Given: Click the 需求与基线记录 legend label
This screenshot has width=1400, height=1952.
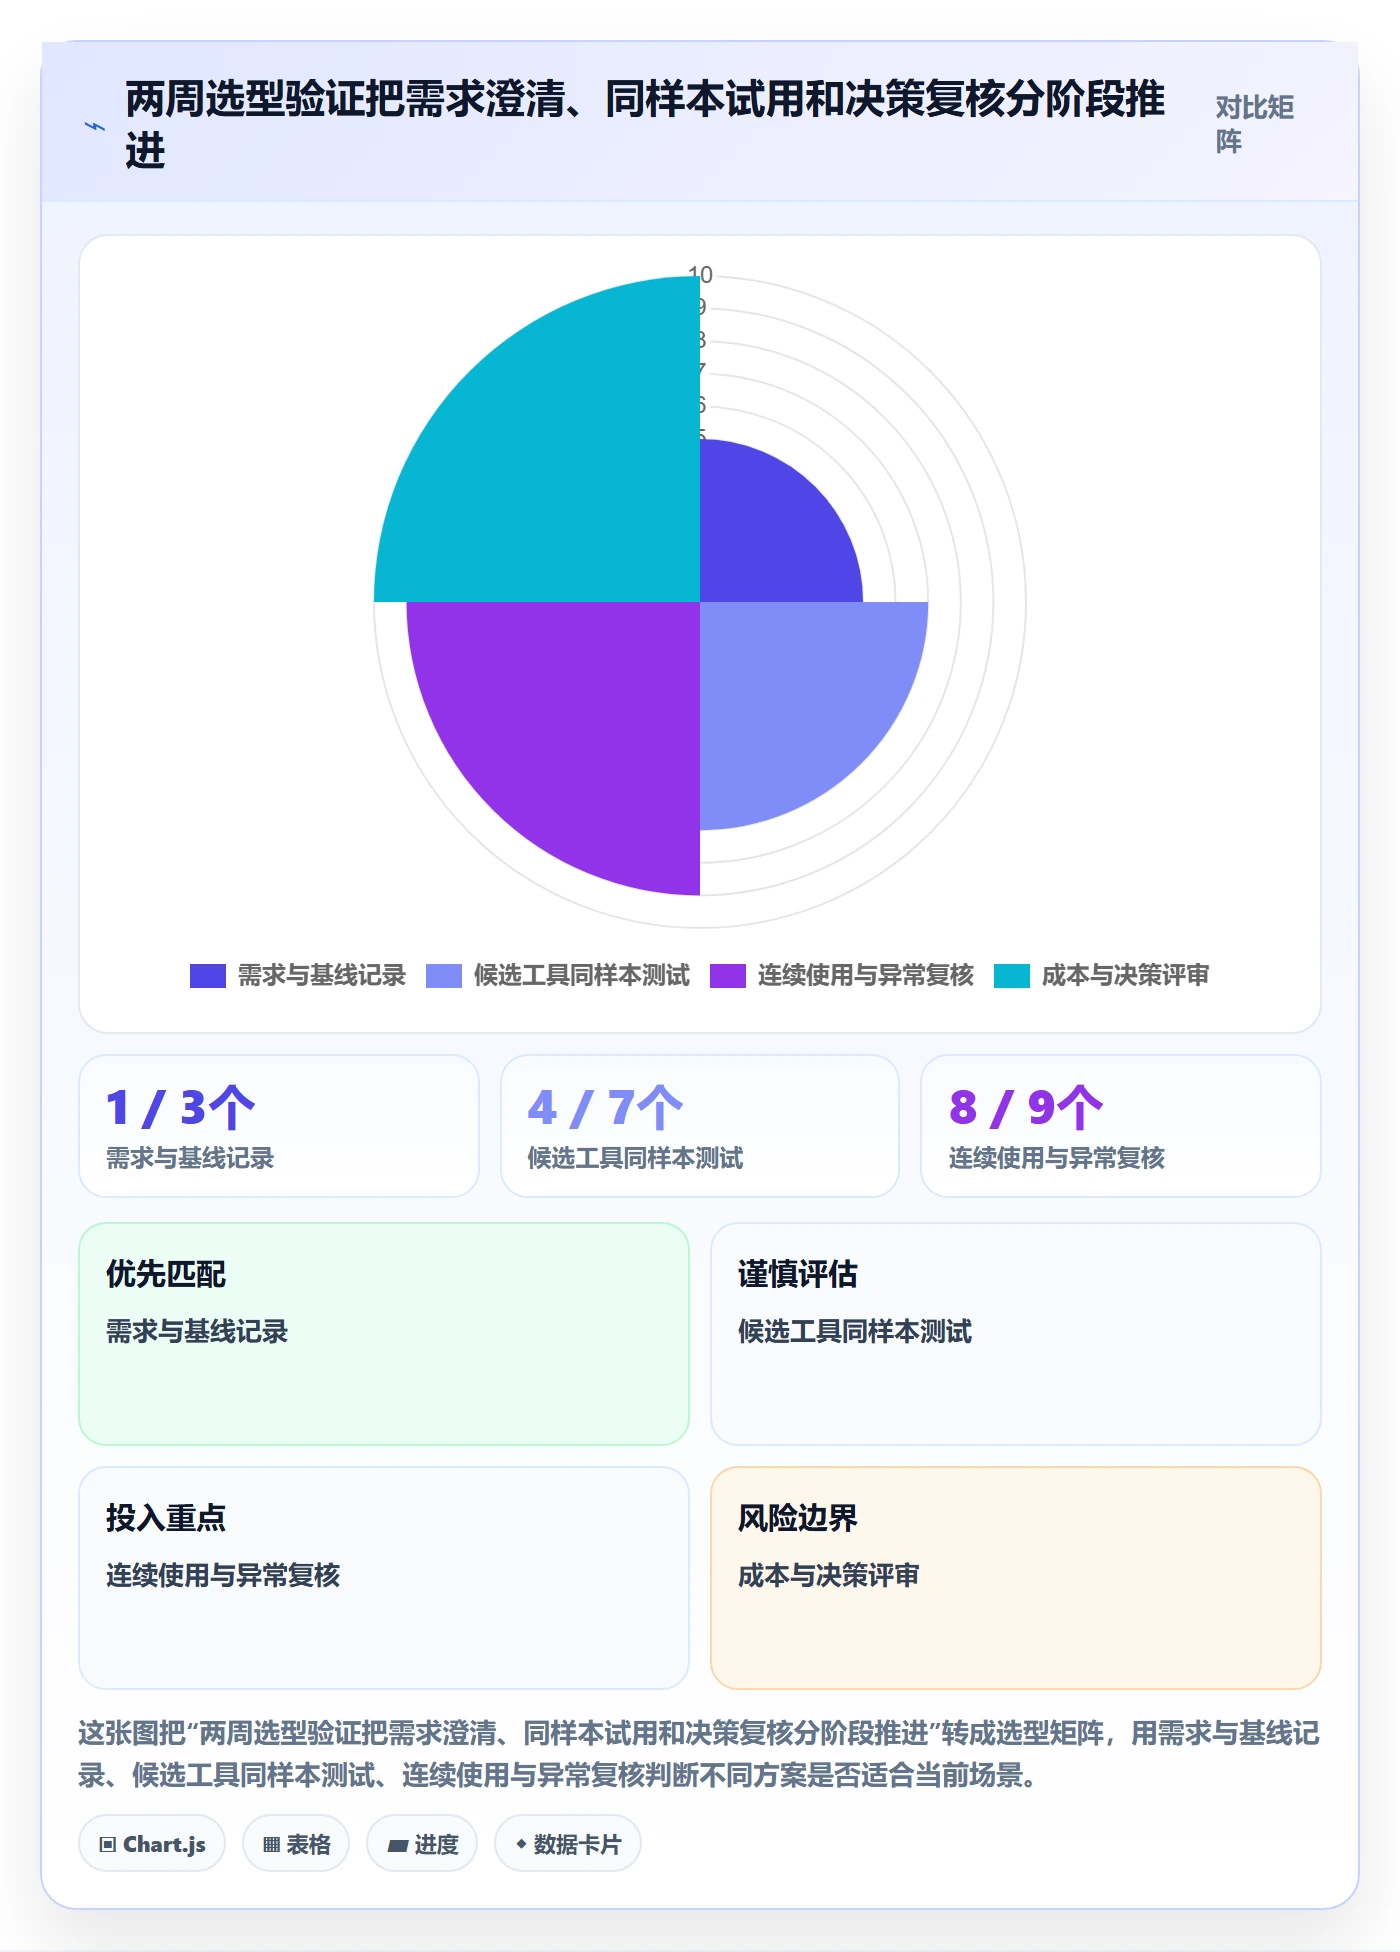Looking at the screenshot, I should pos(322,976).
